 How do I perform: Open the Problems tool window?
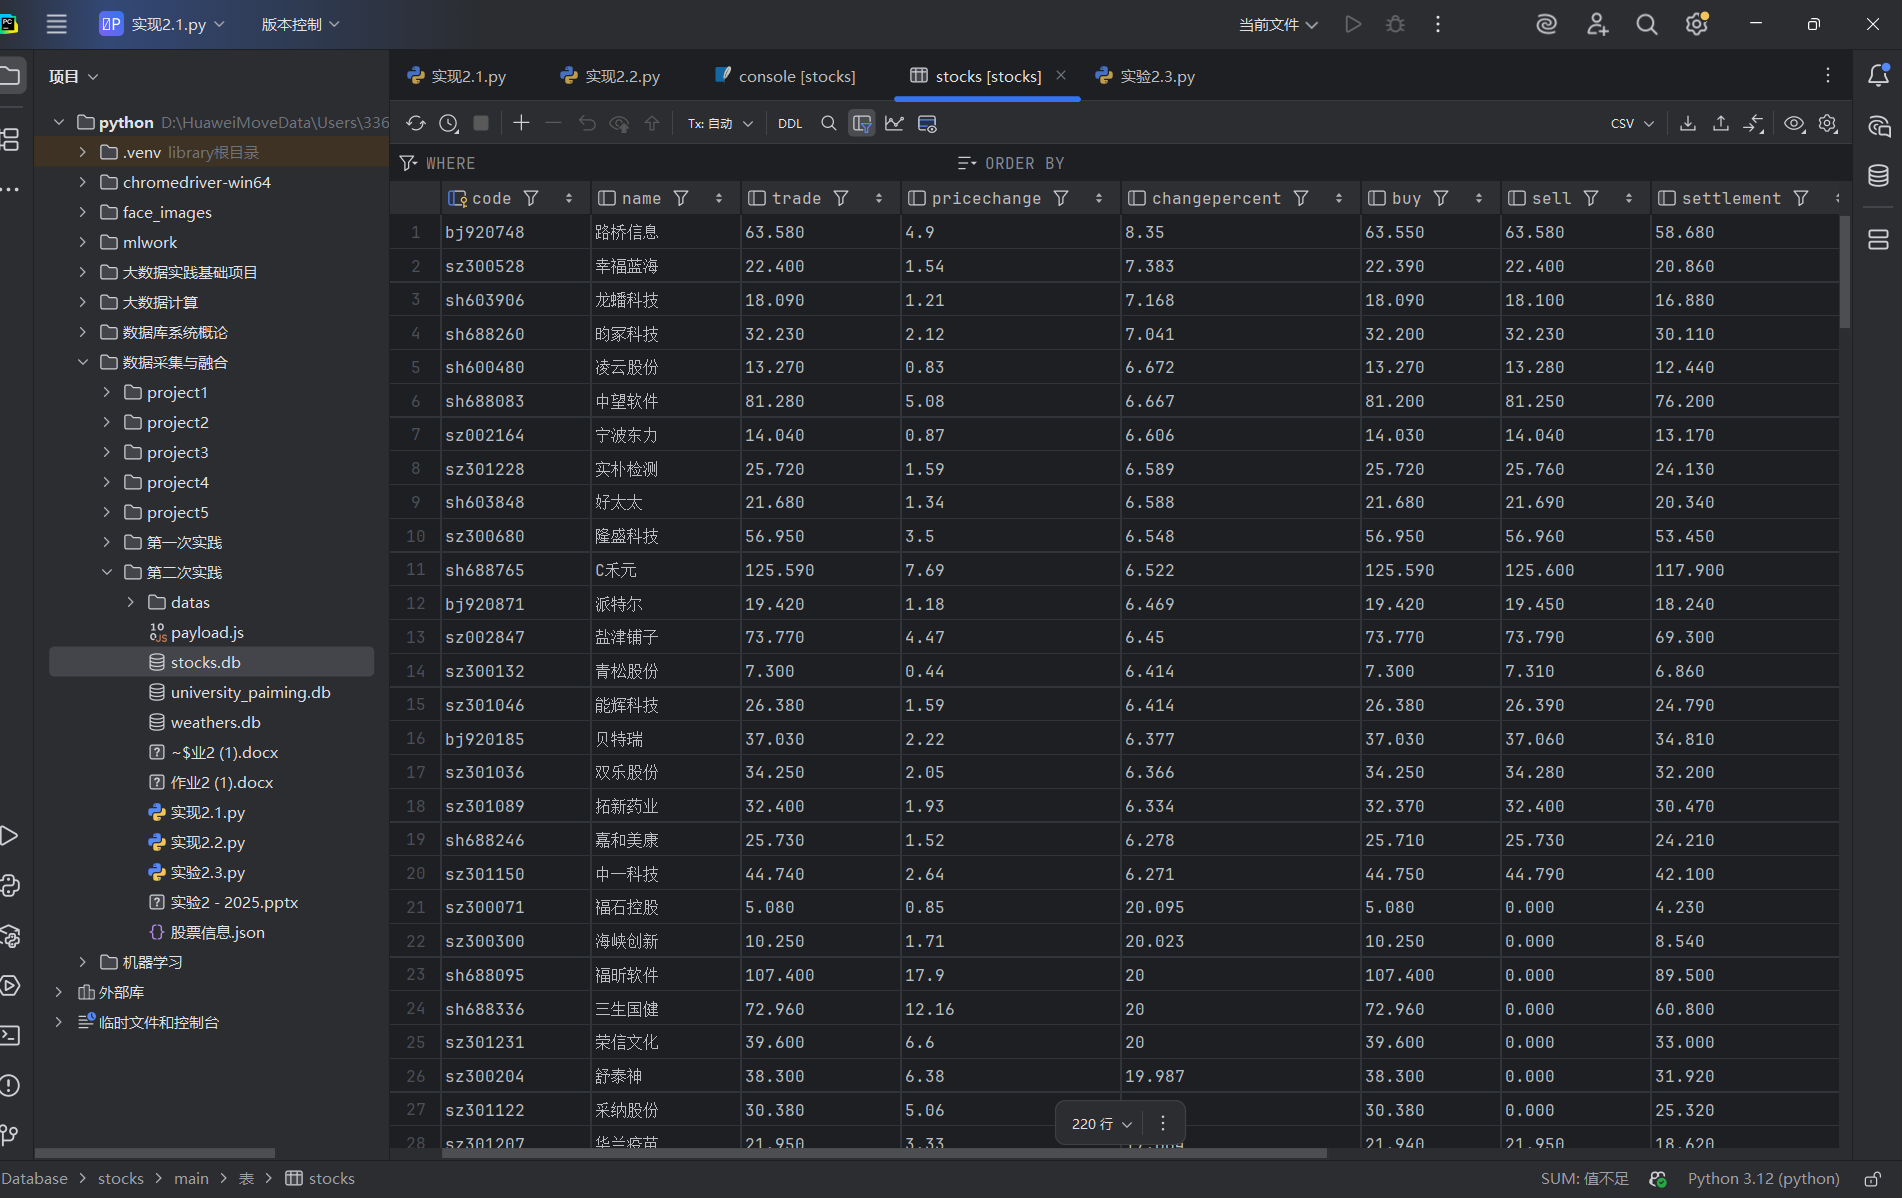click(10, 1085)
